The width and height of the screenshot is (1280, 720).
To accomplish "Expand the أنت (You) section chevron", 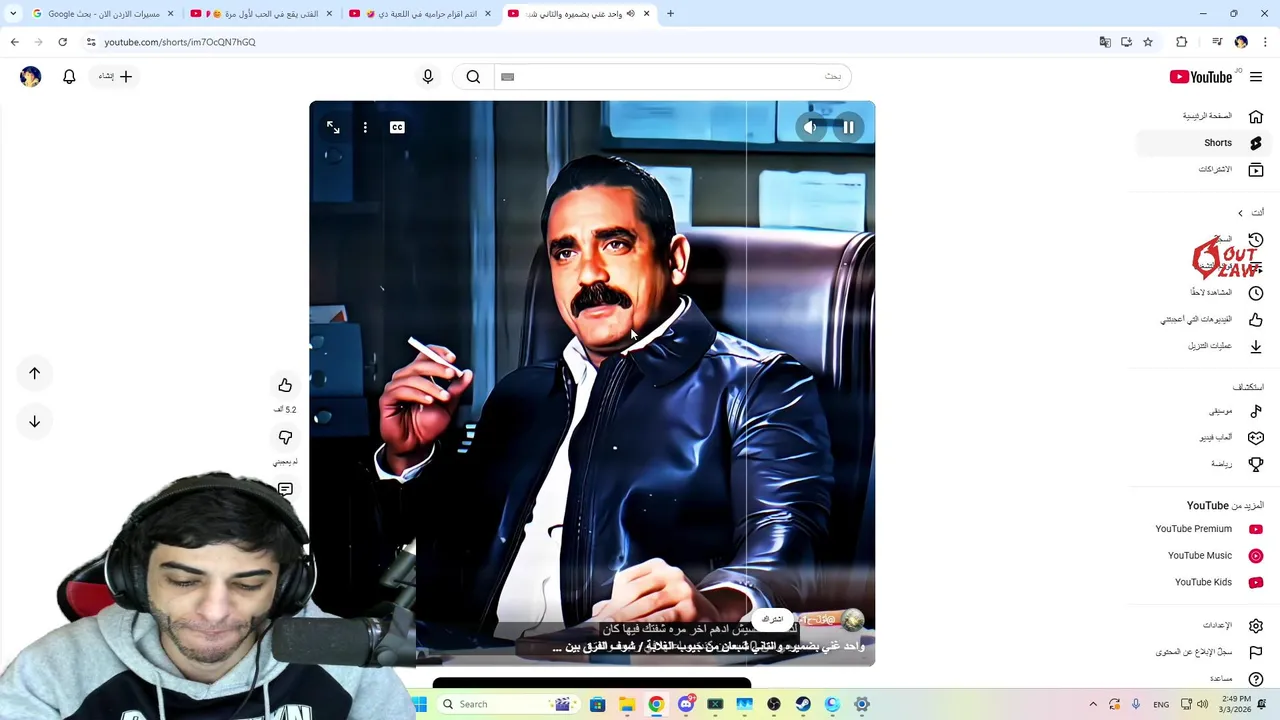I will click(x=1241, y=213).
